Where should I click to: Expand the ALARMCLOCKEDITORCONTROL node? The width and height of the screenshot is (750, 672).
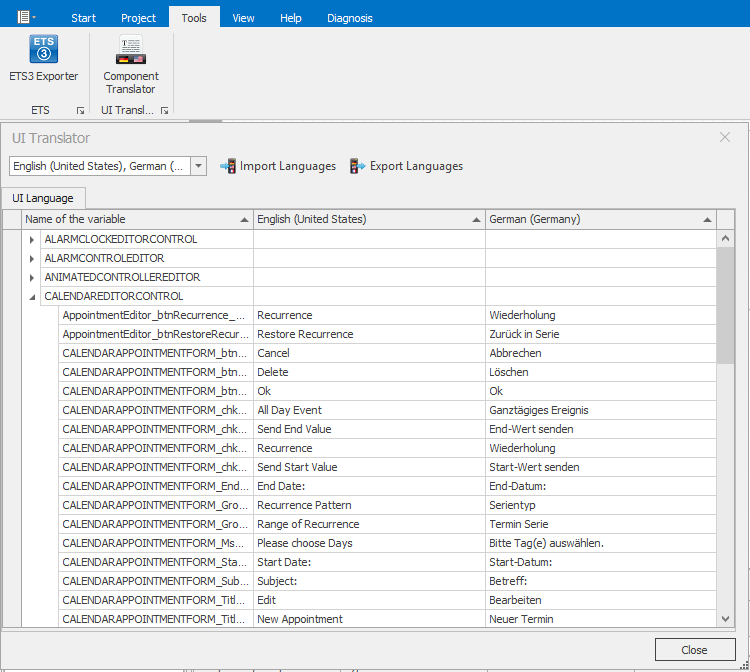32,240
